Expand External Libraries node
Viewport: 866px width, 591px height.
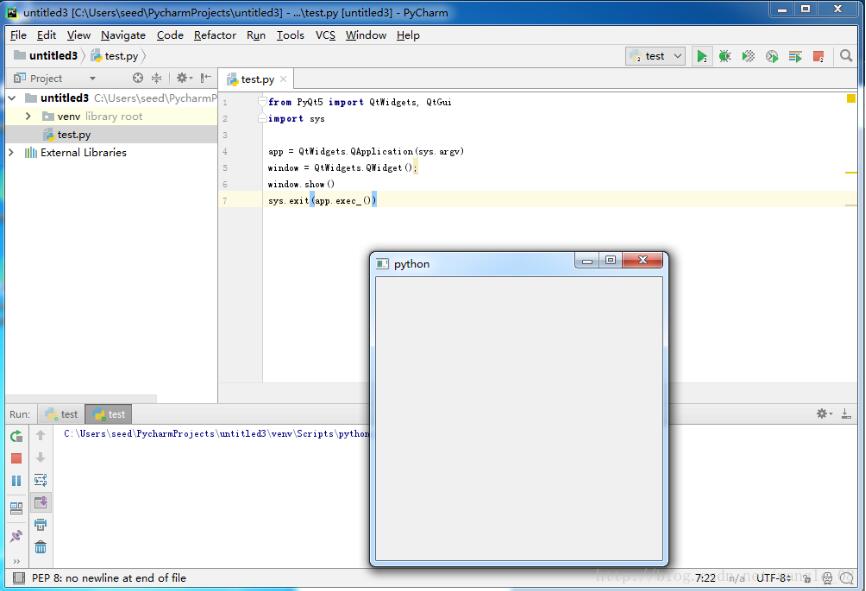coord(9,152)
